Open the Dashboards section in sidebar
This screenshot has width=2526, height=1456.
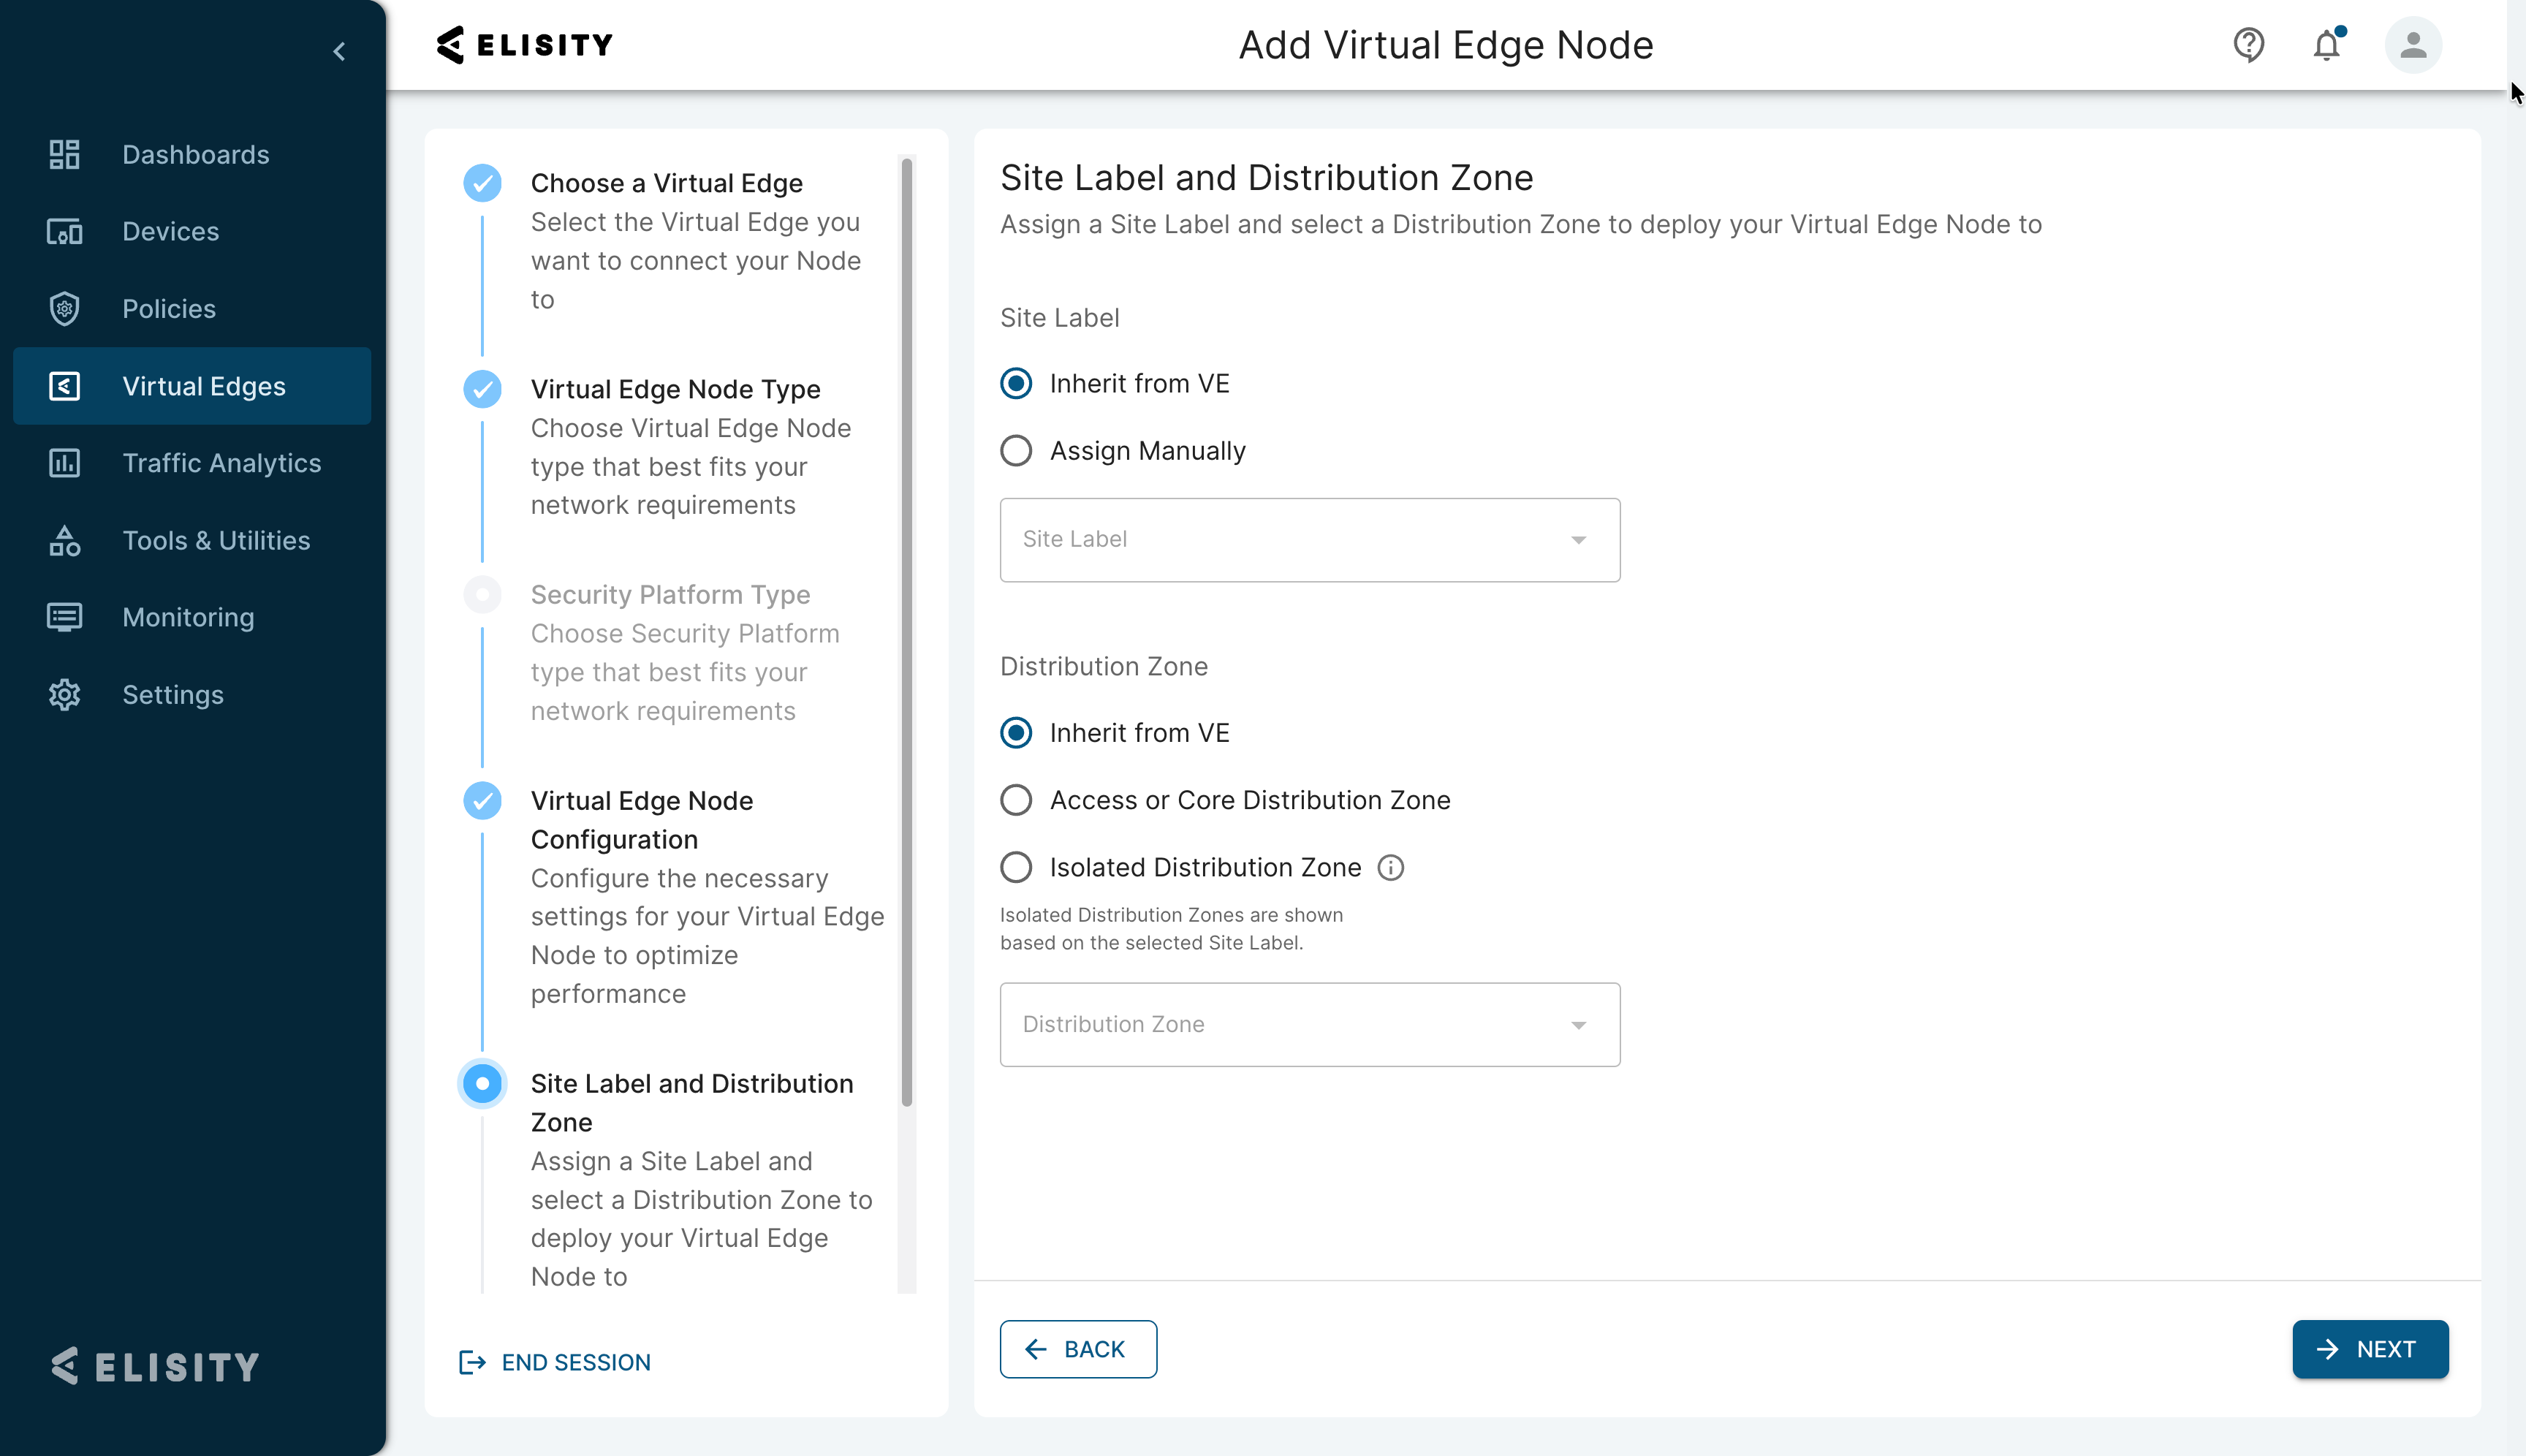tap(195, 154)
